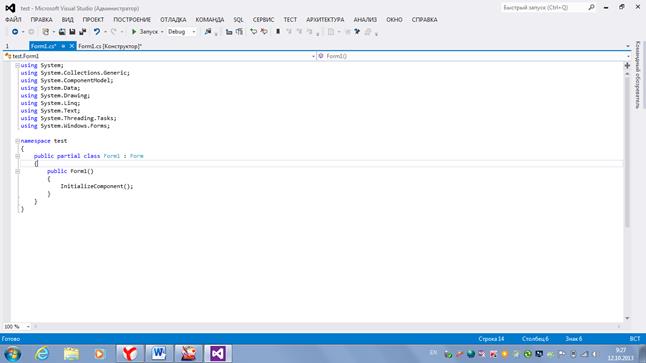Click the New Project toolbar icon

pos(46,32)
